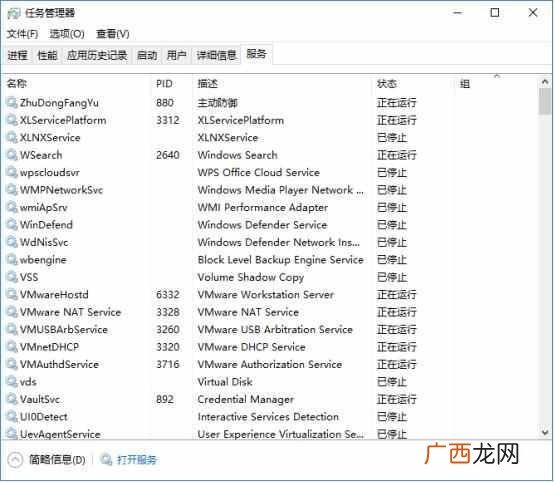Click the wpscloudsvr service icon

(12, 172)
